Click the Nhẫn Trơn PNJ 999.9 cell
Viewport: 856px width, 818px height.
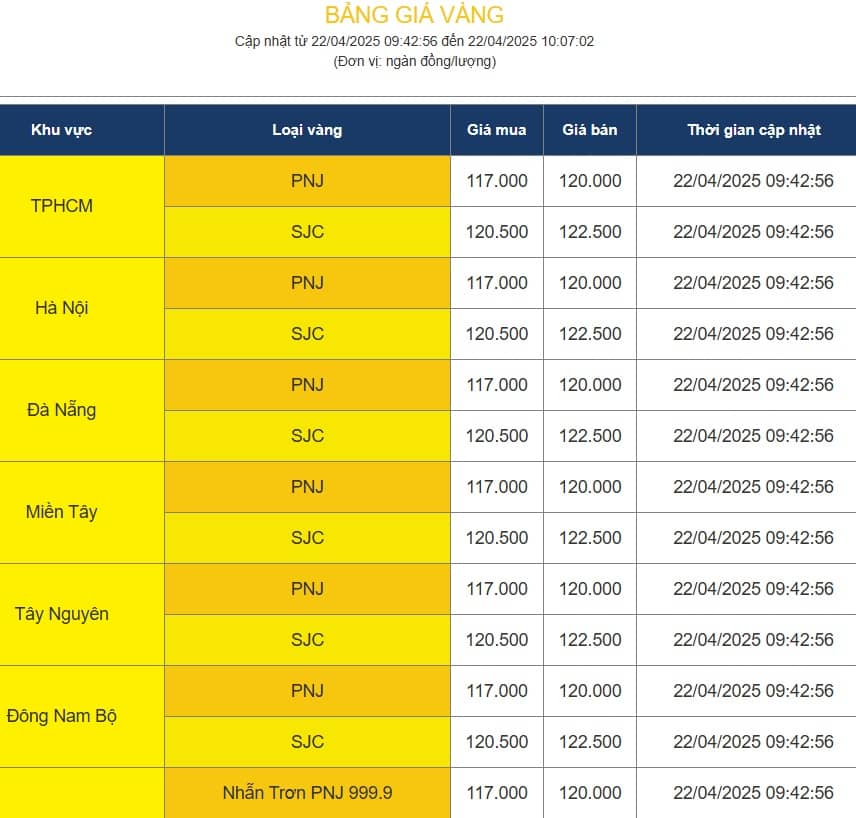pos(307,793)
